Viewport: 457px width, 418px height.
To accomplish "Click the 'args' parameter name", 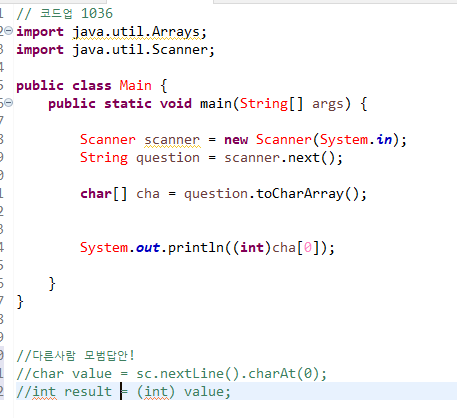I will pos(328,104).
